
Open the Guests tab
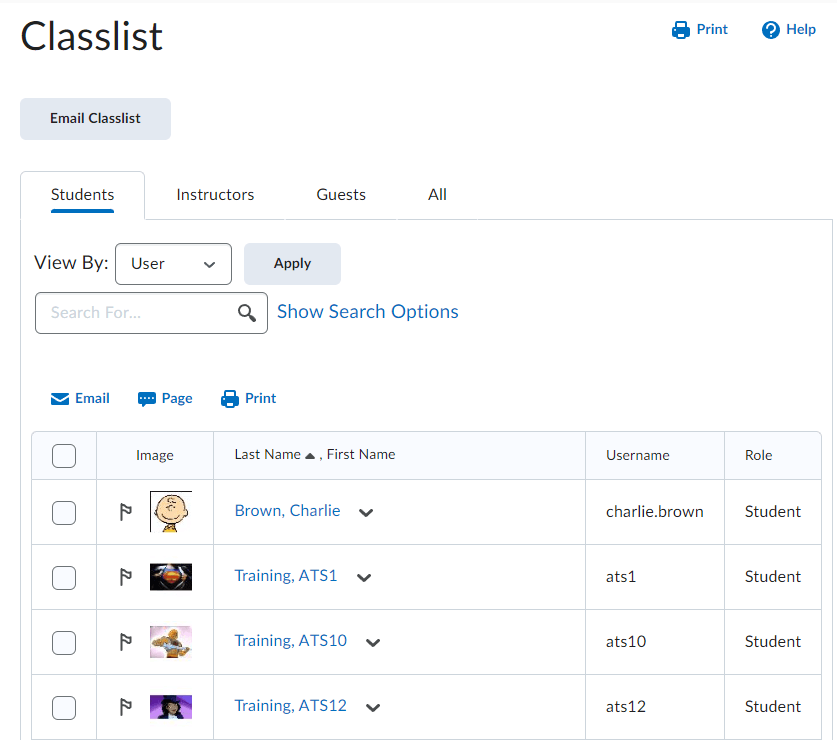341,195
